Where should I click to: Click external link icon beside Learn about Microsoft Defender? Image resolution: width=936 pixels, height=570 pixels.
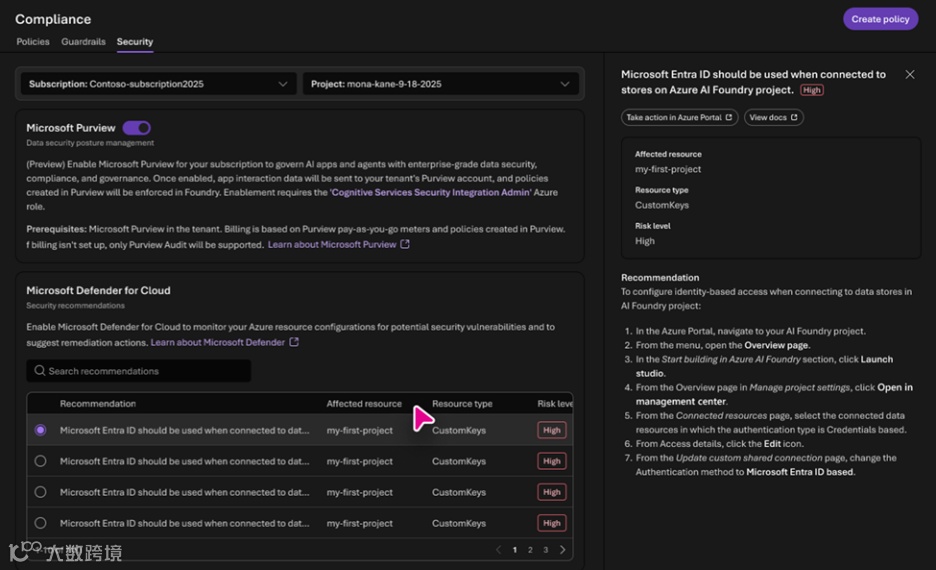tap(294, 342)
